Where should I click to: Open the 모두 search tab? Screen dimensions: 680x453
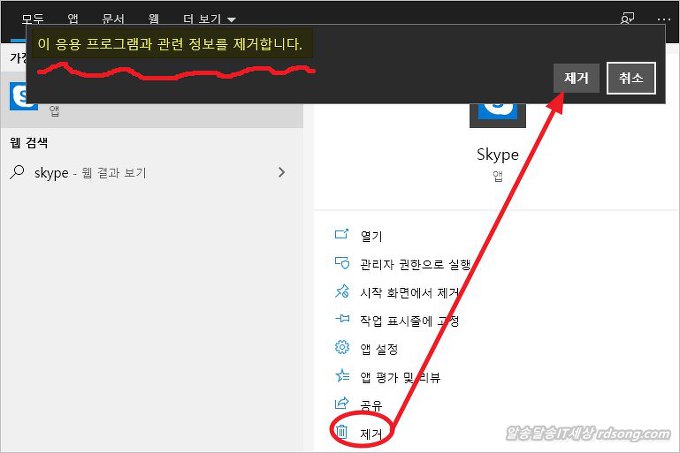(33, 19)
